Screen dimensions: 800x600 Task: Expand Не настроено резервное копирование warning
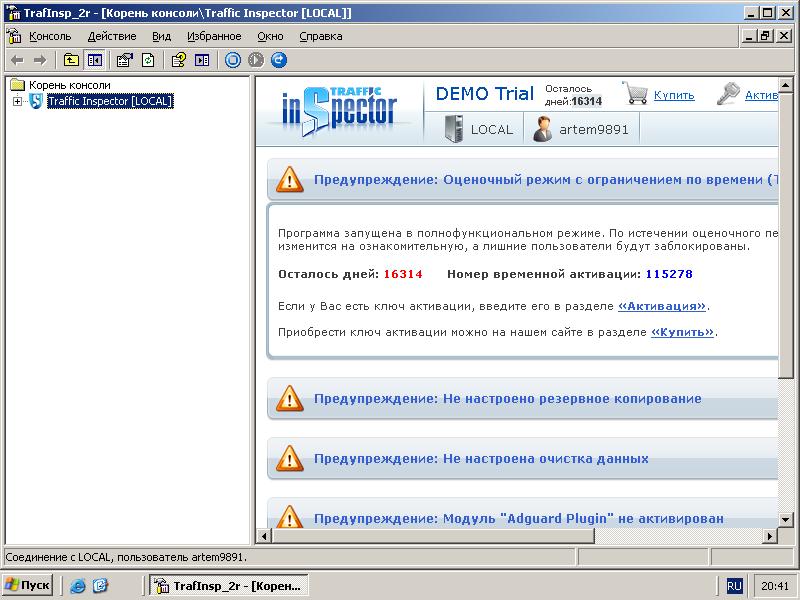tap(522, 398)
